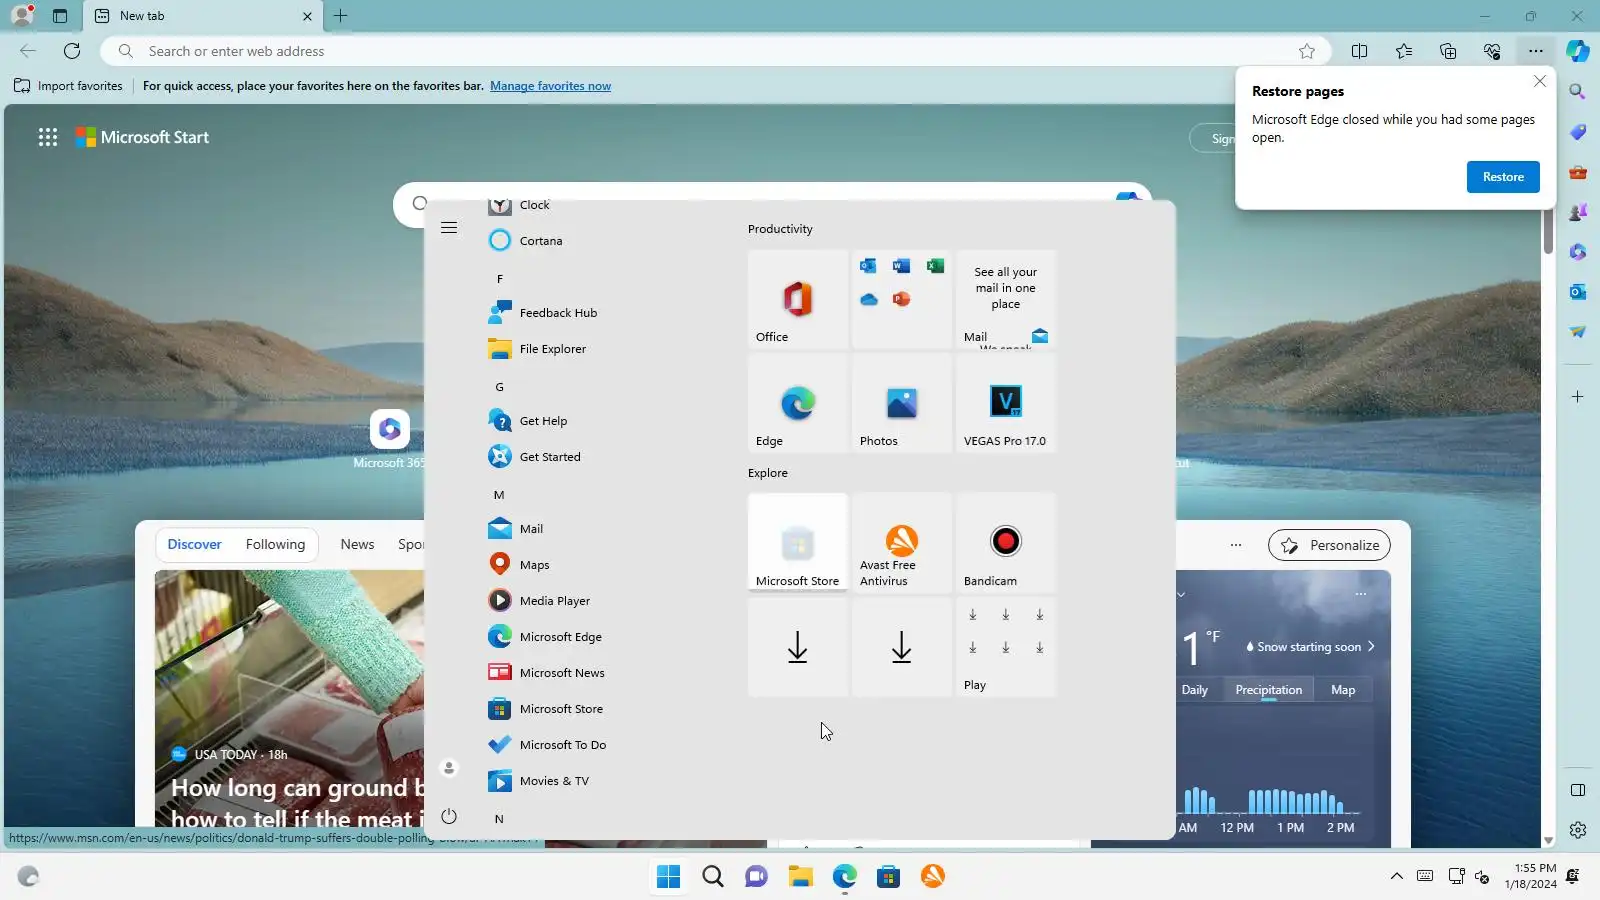
Task: Open Copilot in the Edge toolbar
Action: (1578, 51)
